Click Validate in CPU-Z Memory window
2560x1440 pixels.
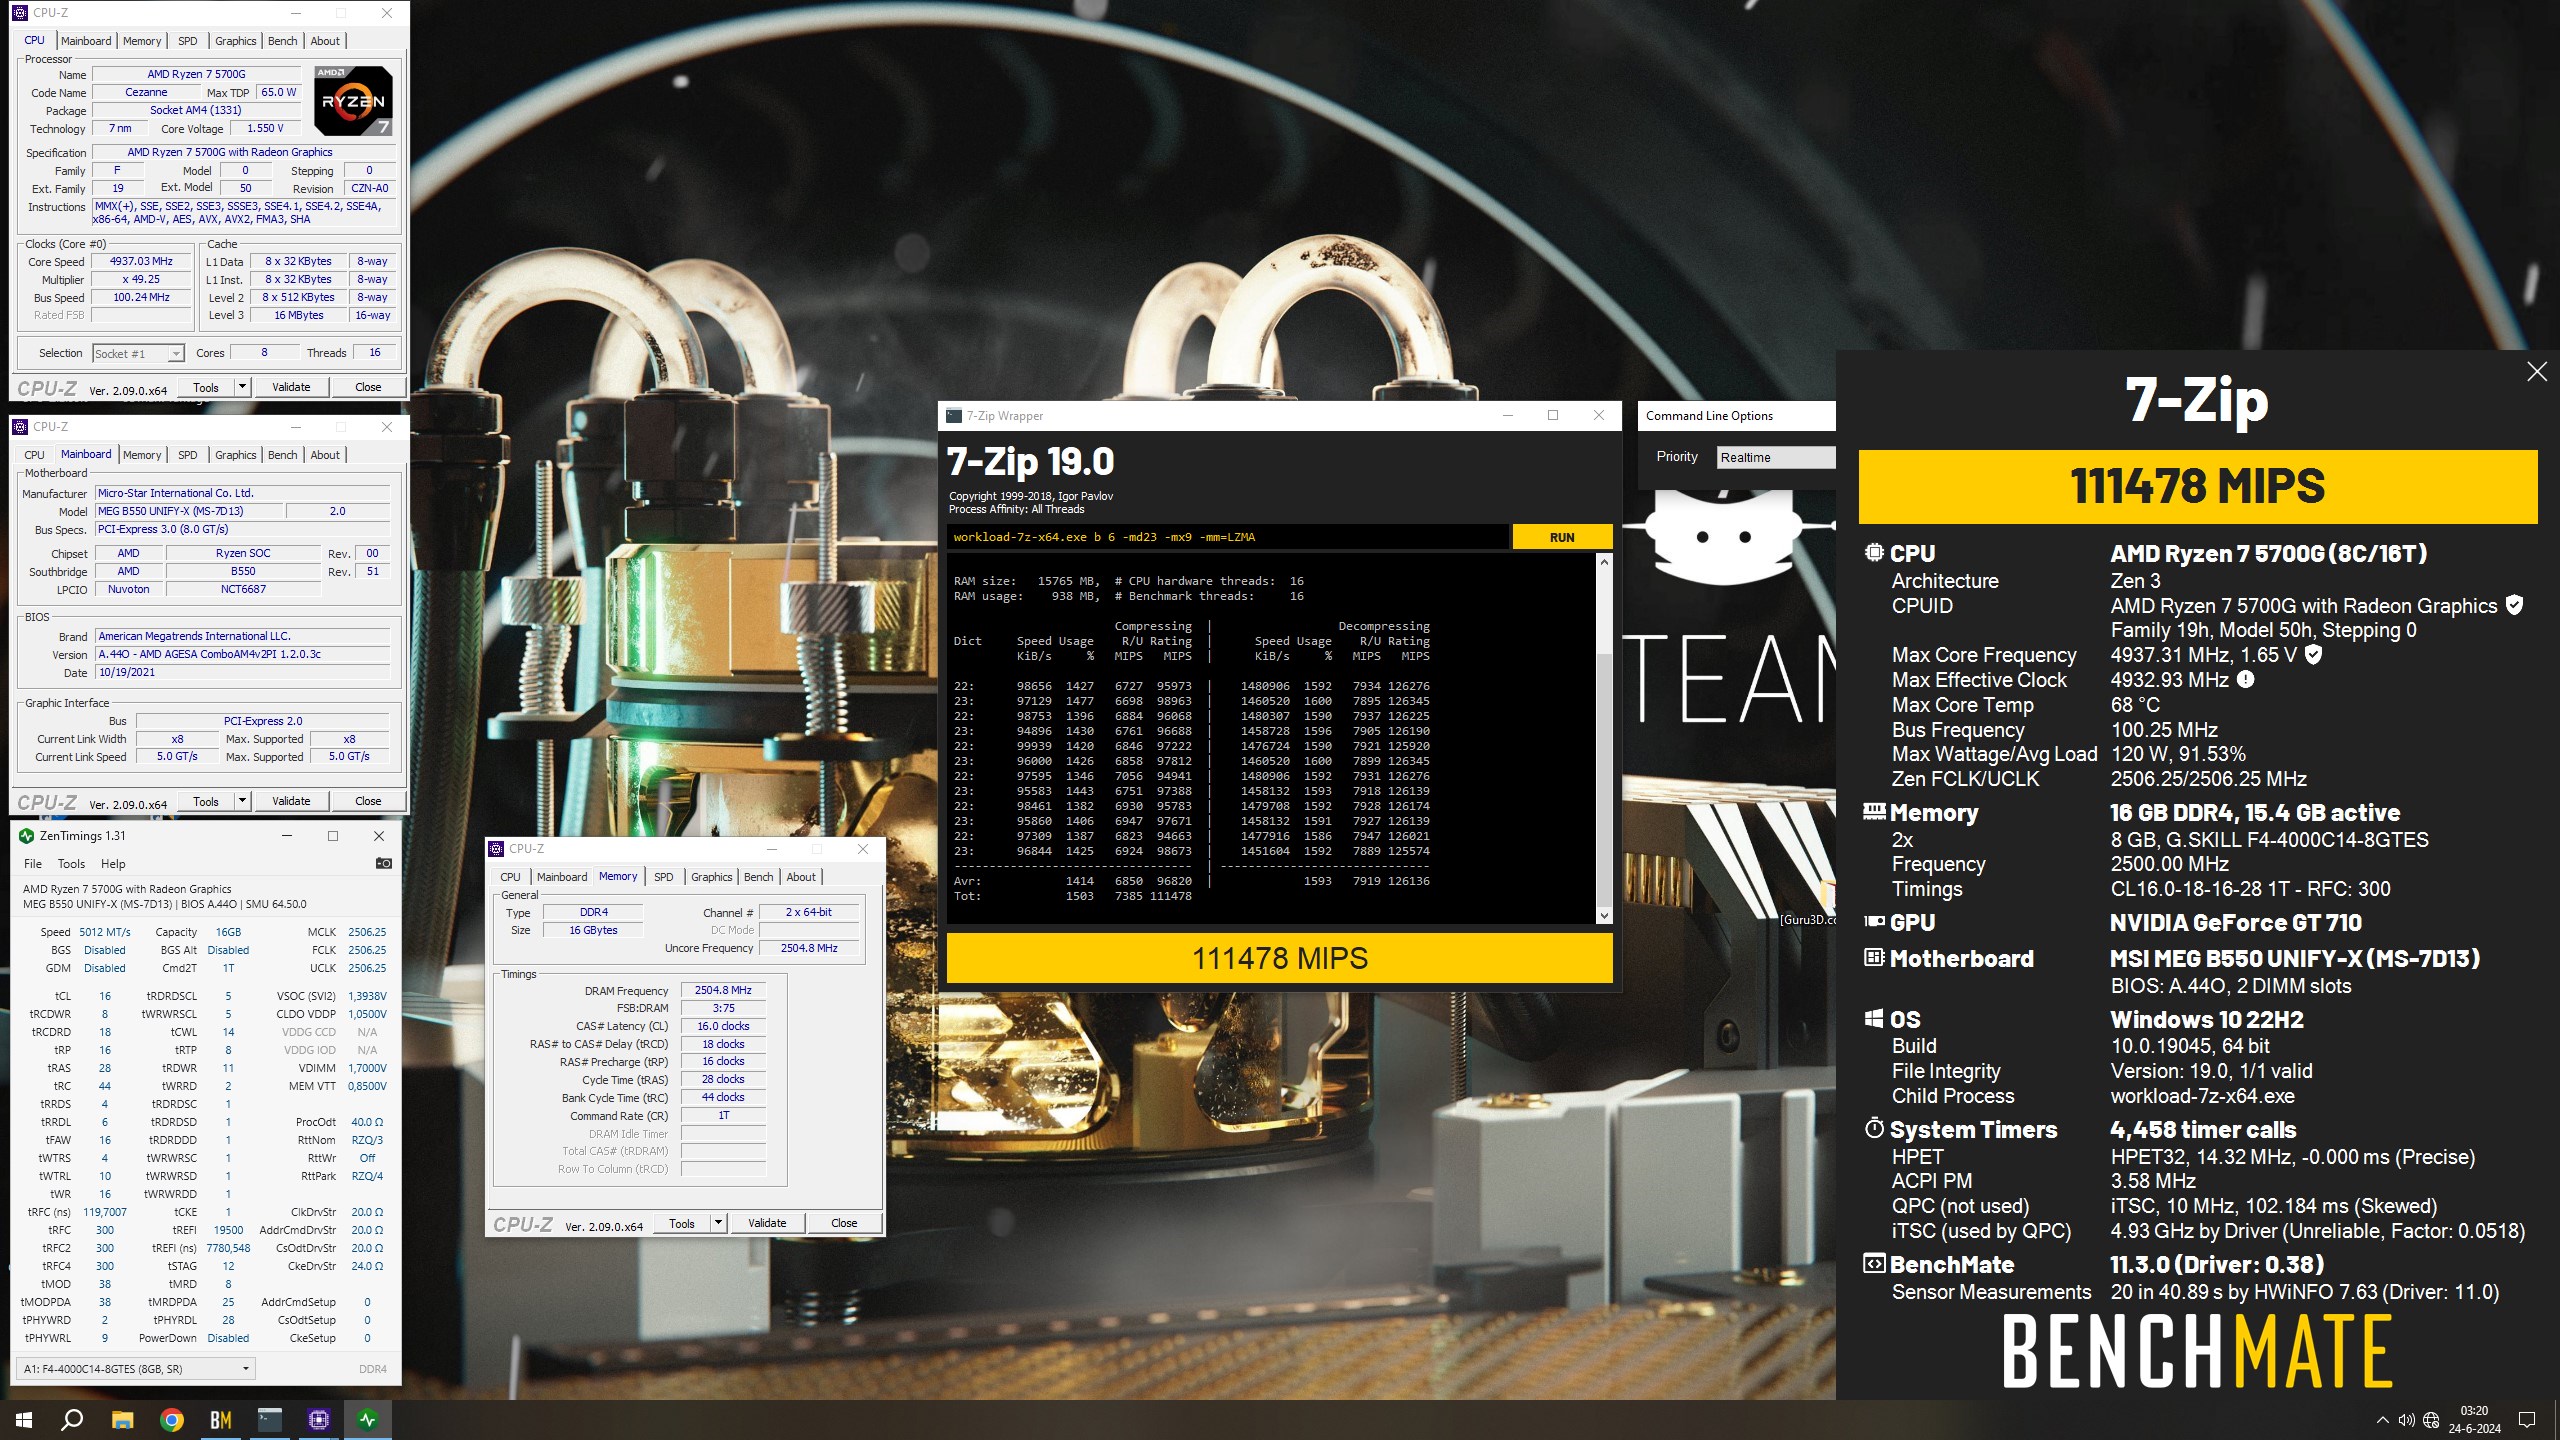[x=767, y=1223]
